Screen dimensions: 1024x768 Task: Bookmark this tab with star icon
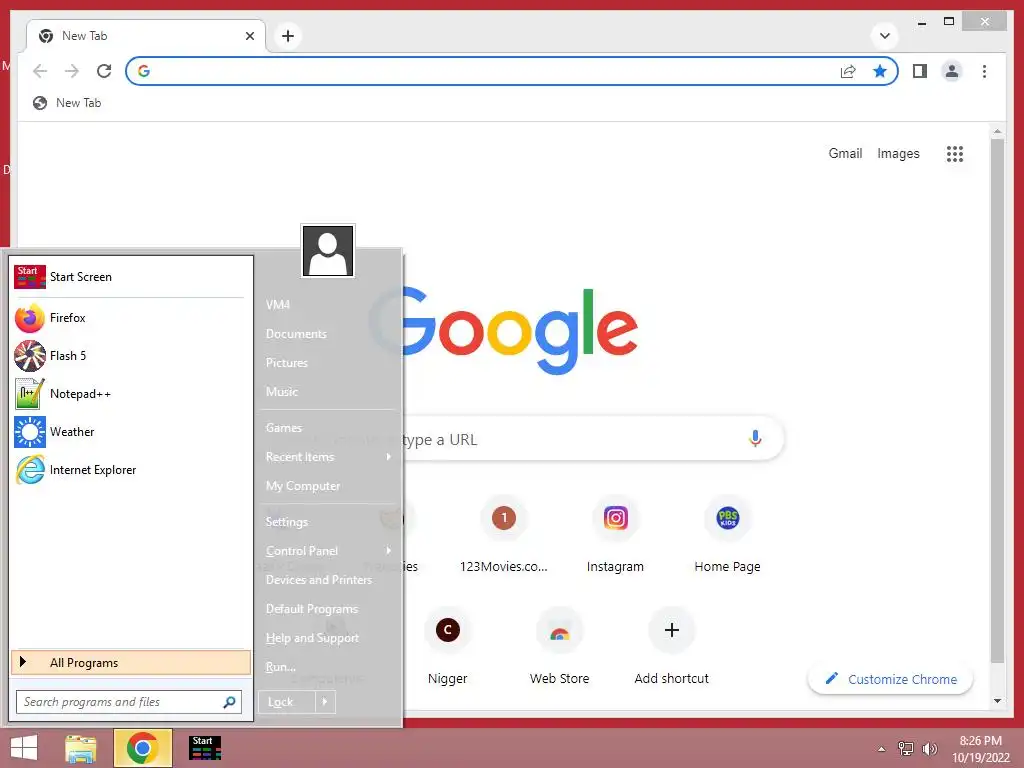(880, 71)
